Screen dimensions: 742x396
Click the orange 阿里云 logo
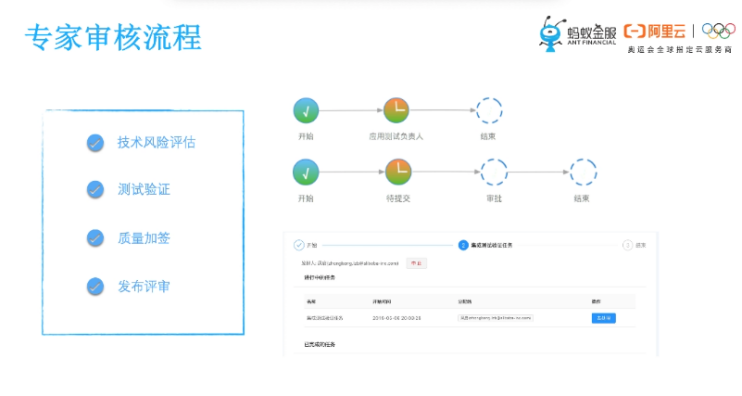click(655, 32)
